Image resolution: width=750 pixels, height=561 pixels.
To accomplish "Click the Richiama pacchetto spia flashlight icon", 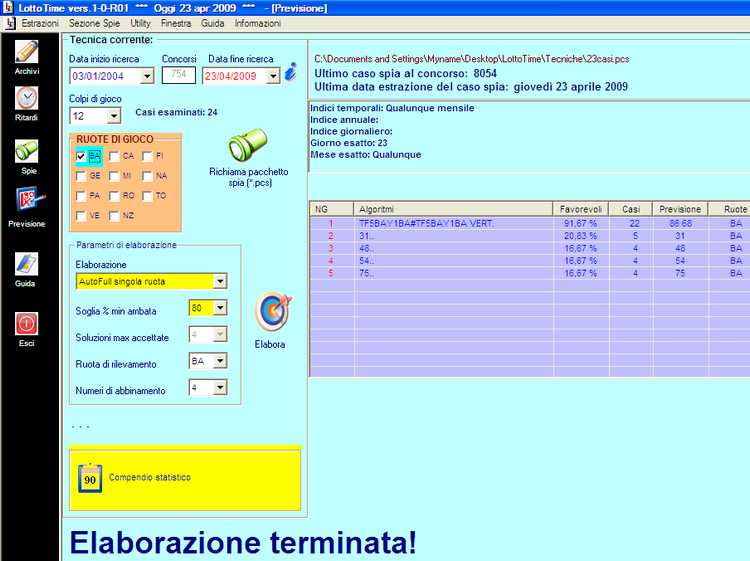I will click(247, 145).
